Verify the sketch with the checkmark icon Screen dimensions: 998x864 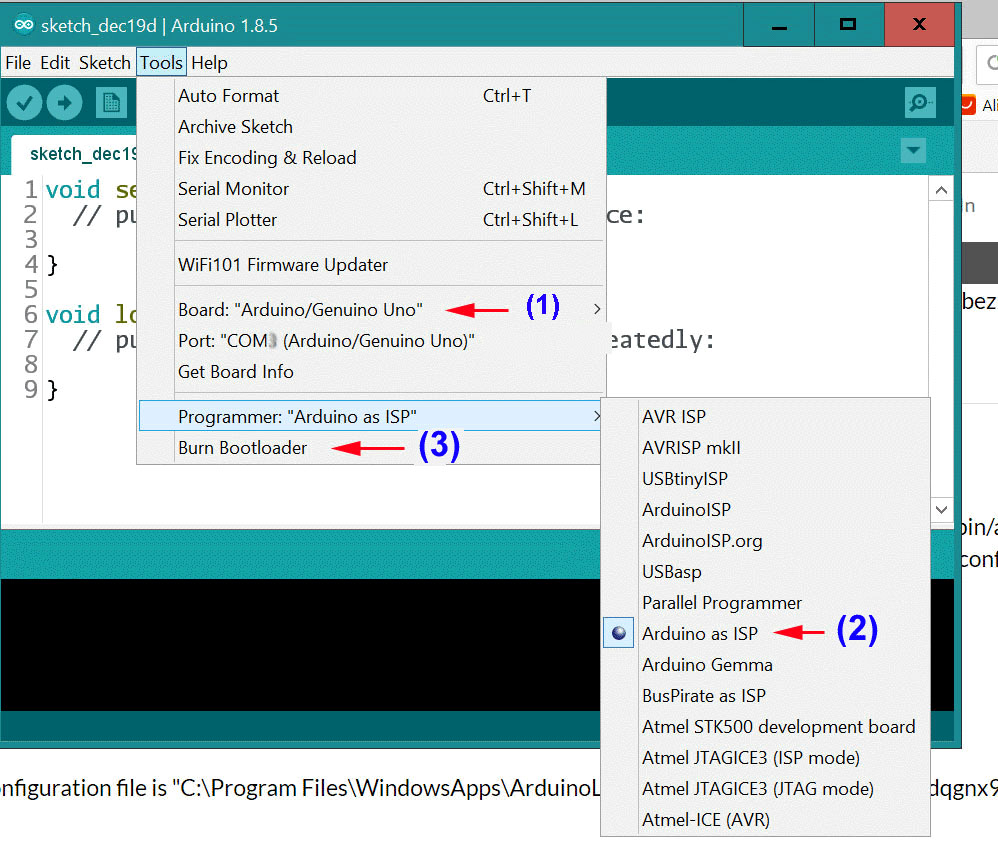click(x=24, y=102)
